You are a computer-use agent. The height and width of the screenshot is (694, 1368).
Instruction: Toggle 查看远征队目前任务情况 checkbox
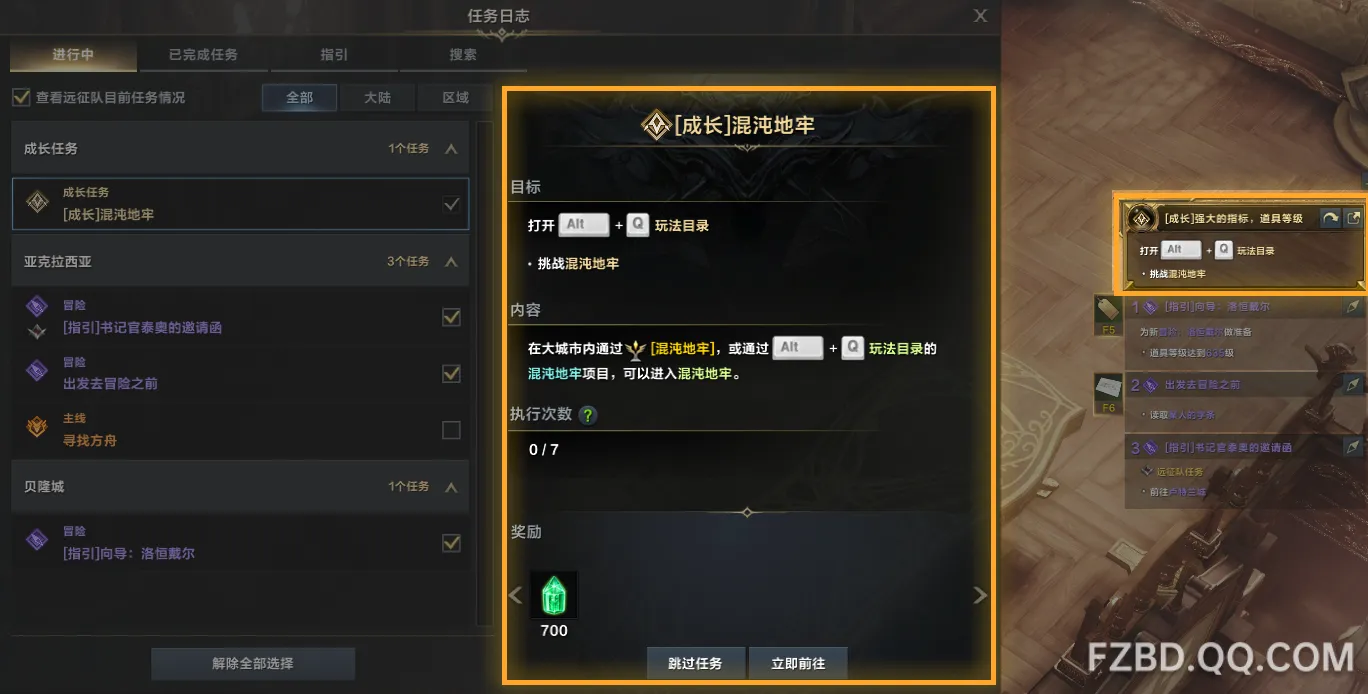[20, 97]
